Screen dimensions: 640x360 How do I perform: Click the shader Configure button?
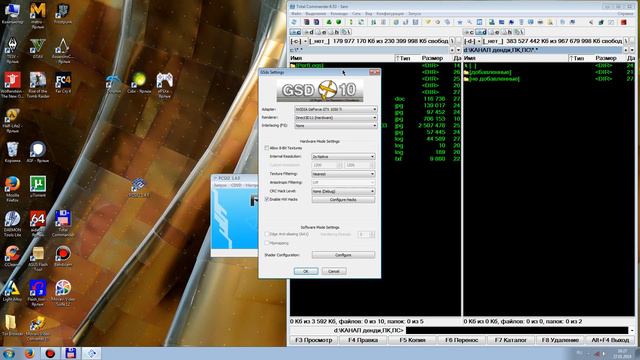pos(343,255)
